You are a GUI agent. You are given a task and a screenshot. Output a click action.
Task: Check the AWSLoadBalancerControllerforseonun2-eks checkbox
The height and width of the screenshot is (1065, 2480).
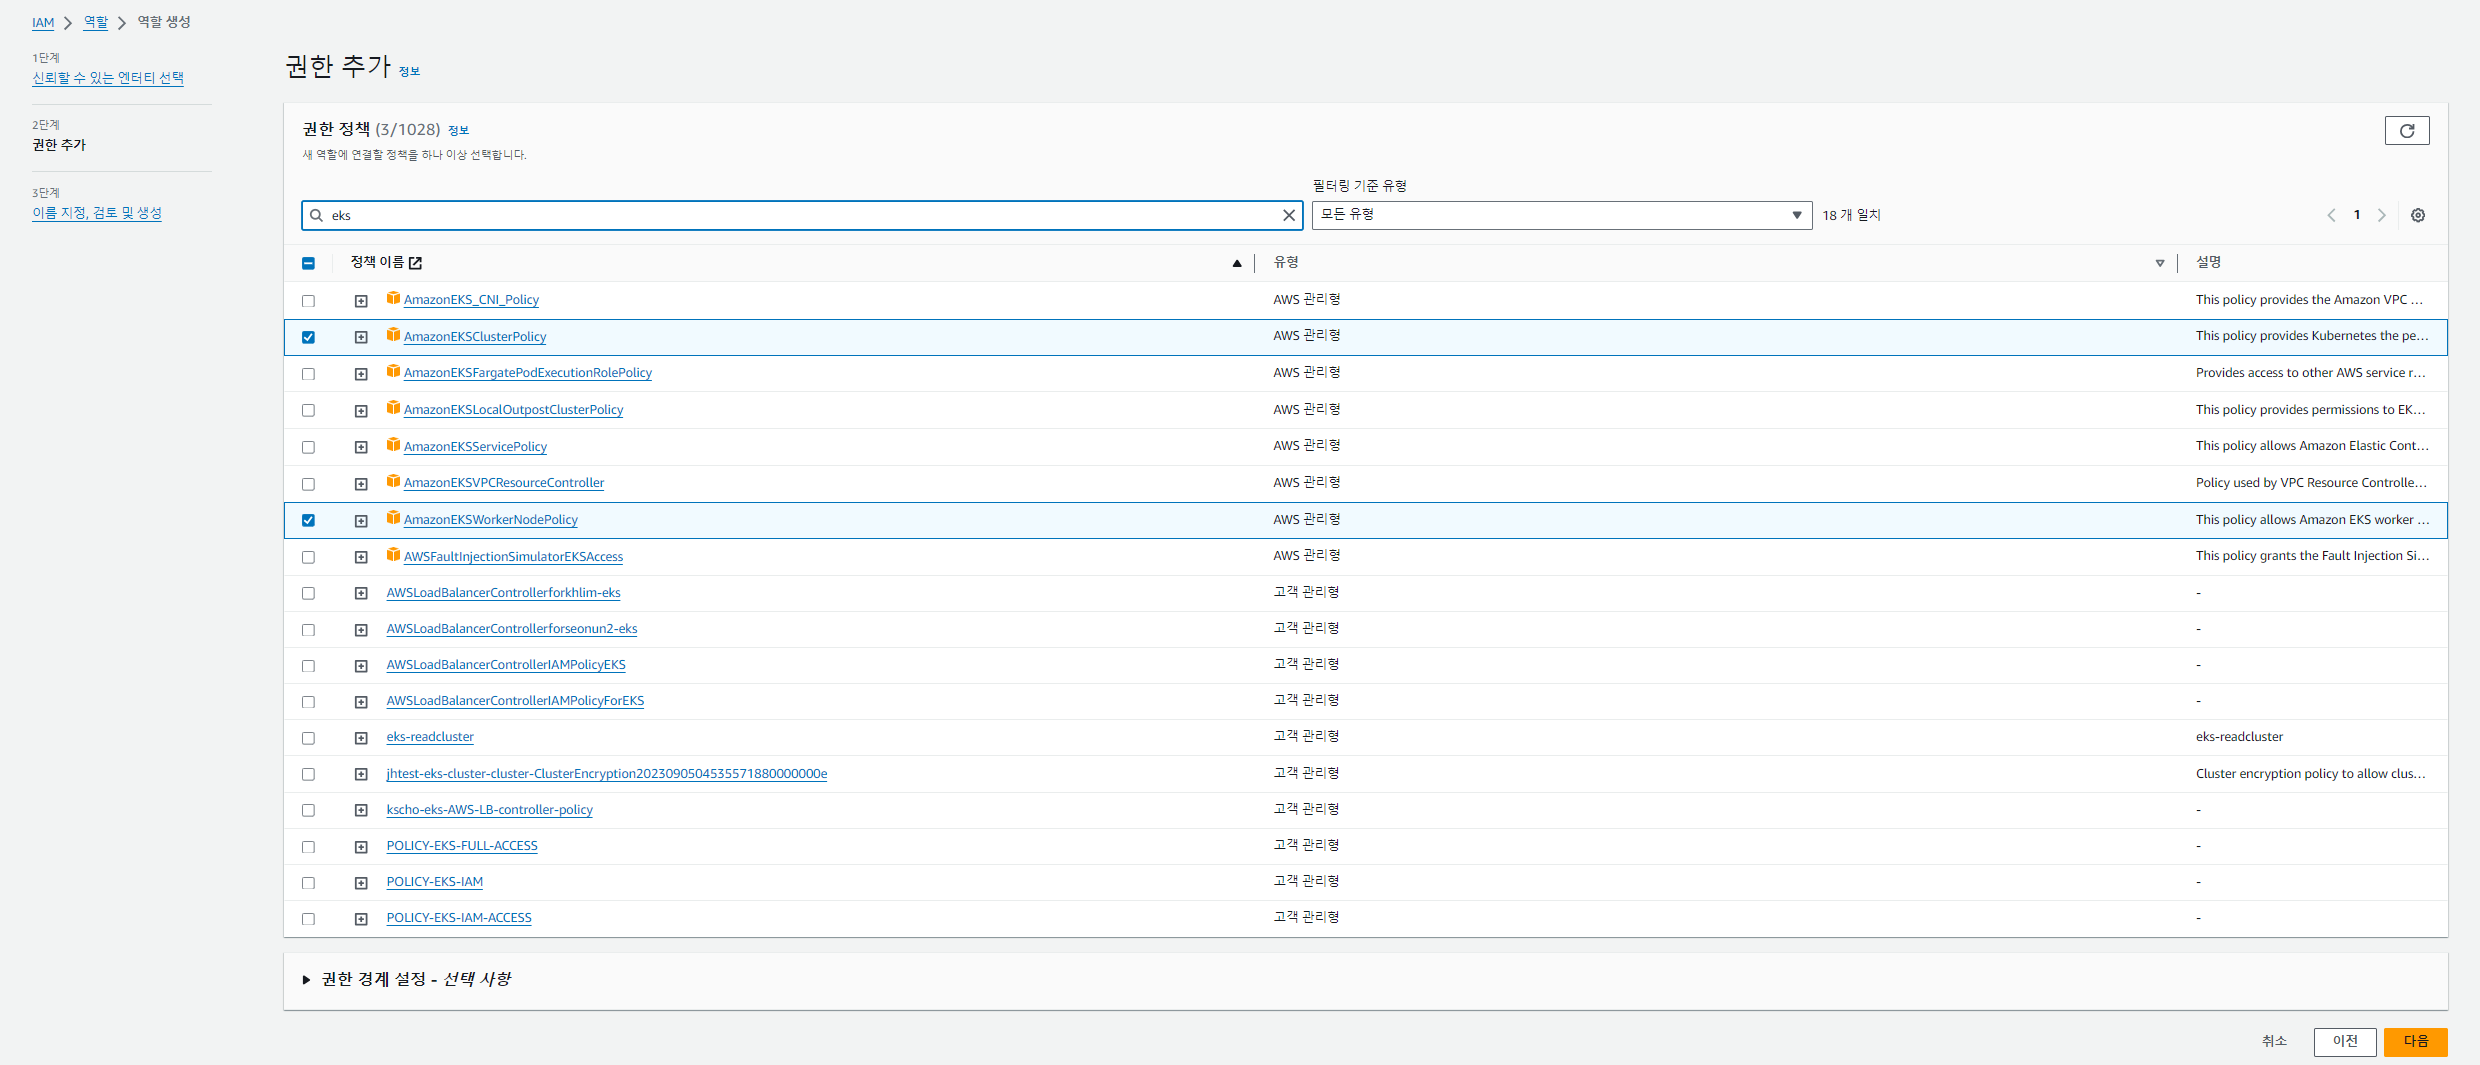pyautogui.click(x=308, y=630)
